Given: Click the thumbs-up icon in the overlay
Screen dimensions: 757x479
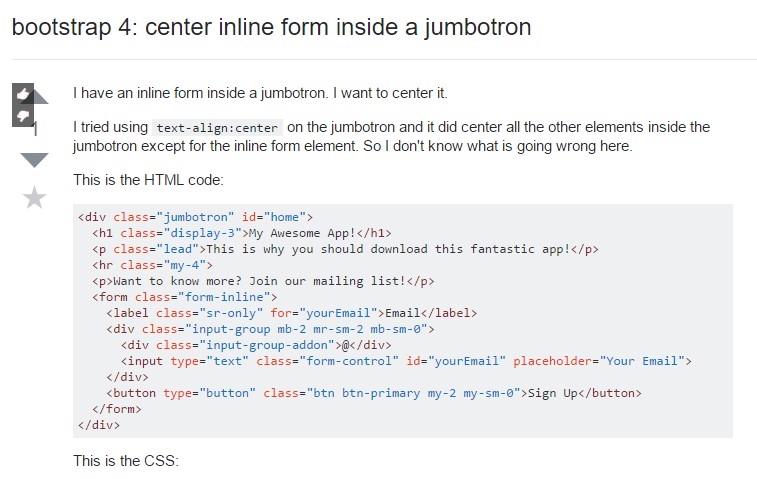Looking at the screenshot, I should coord(23,94).
